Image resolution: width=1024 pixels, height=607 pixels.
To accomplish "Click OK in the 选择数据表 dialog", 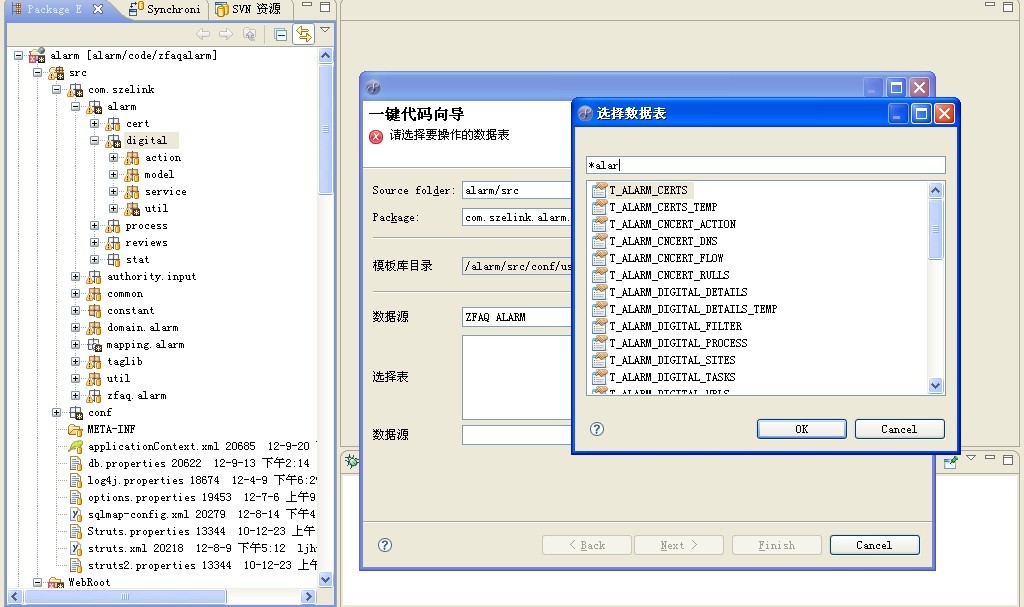I will 801,429.
